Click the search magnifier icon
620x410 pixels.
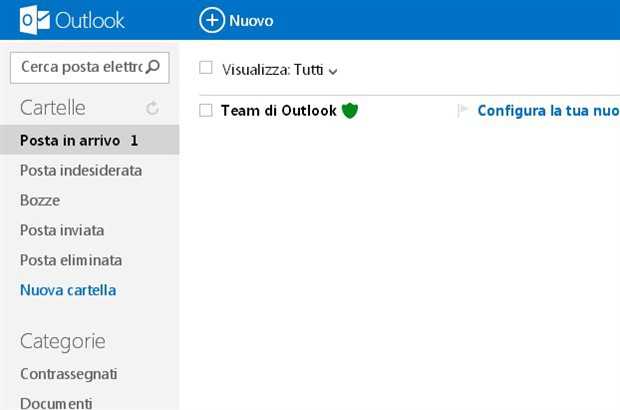[x=153, y=67]
